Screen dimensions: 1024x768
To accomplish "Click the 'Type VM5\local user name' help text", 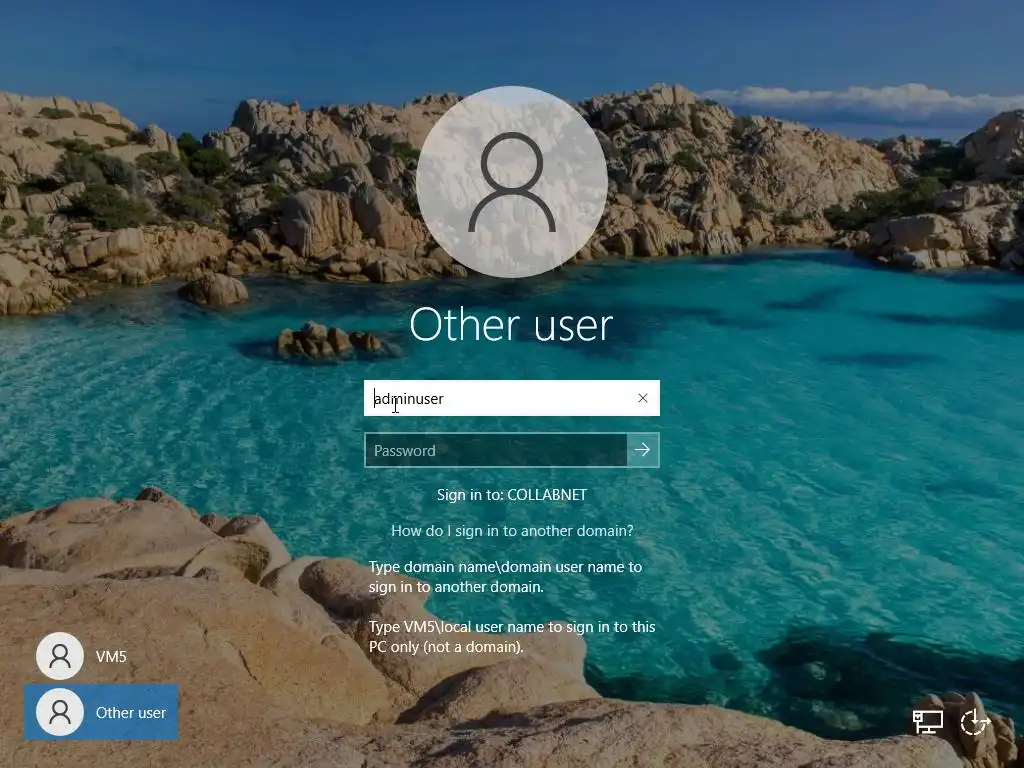I will [x=512, y=637].
